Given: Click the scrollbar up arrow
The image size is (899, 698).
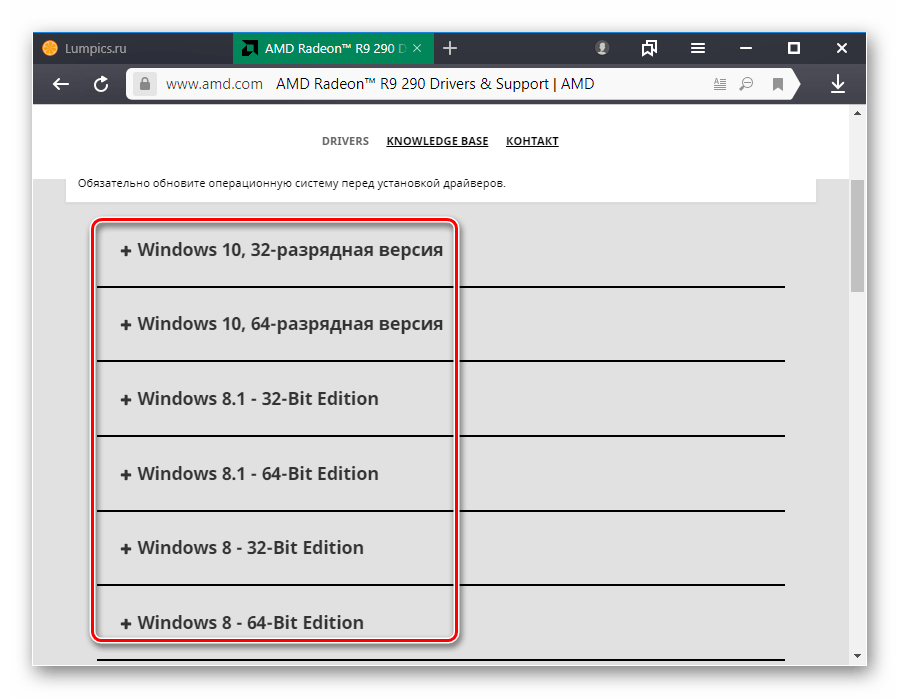Looking at the screenshot, I should coord(857,114).
